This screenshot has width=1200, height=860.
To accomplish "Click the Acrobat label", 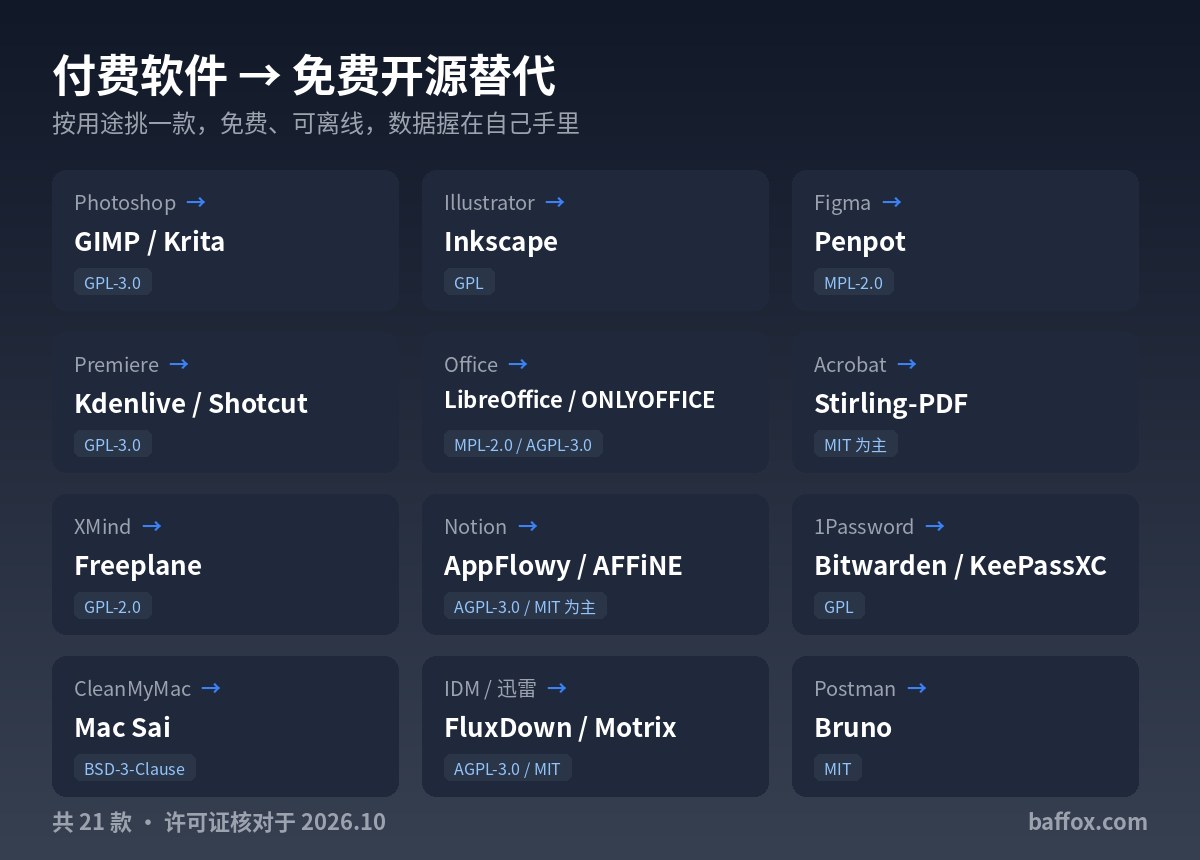I will pyautogui.click(x=850, y=364).
